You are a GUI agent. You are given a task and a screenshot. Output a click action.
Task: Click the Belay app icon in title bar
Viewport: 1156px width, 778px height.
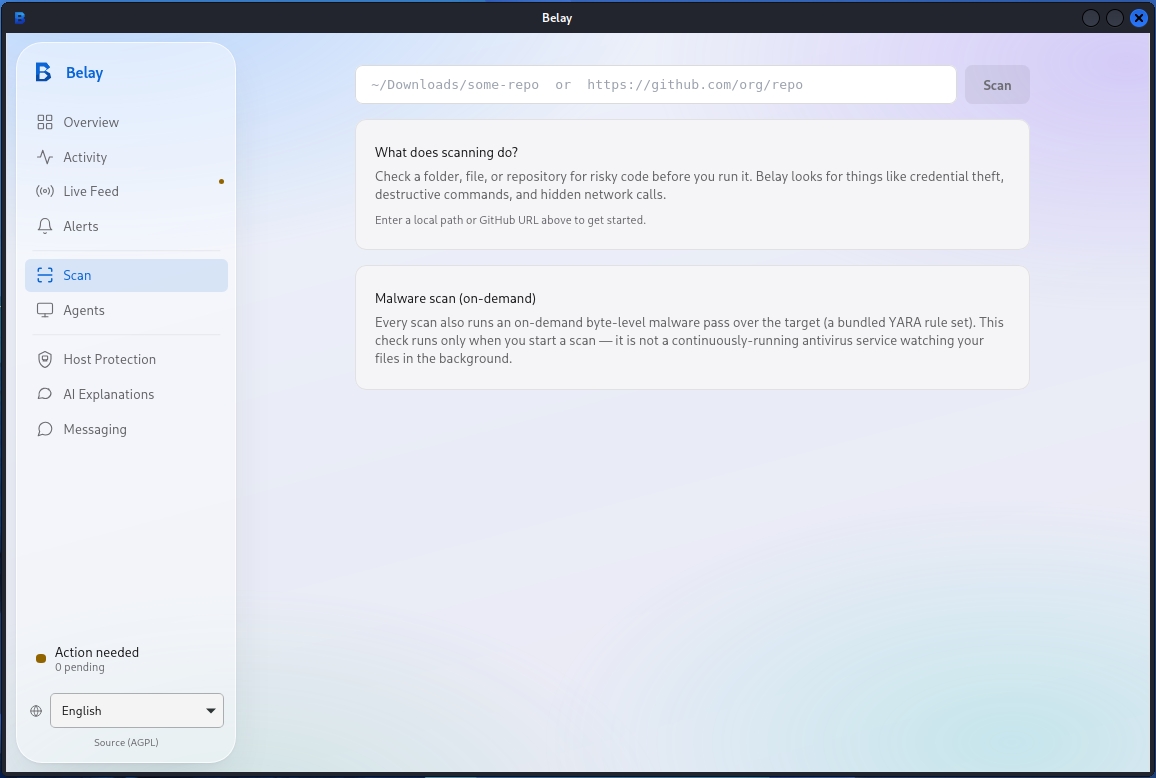[x=20, y=18]
